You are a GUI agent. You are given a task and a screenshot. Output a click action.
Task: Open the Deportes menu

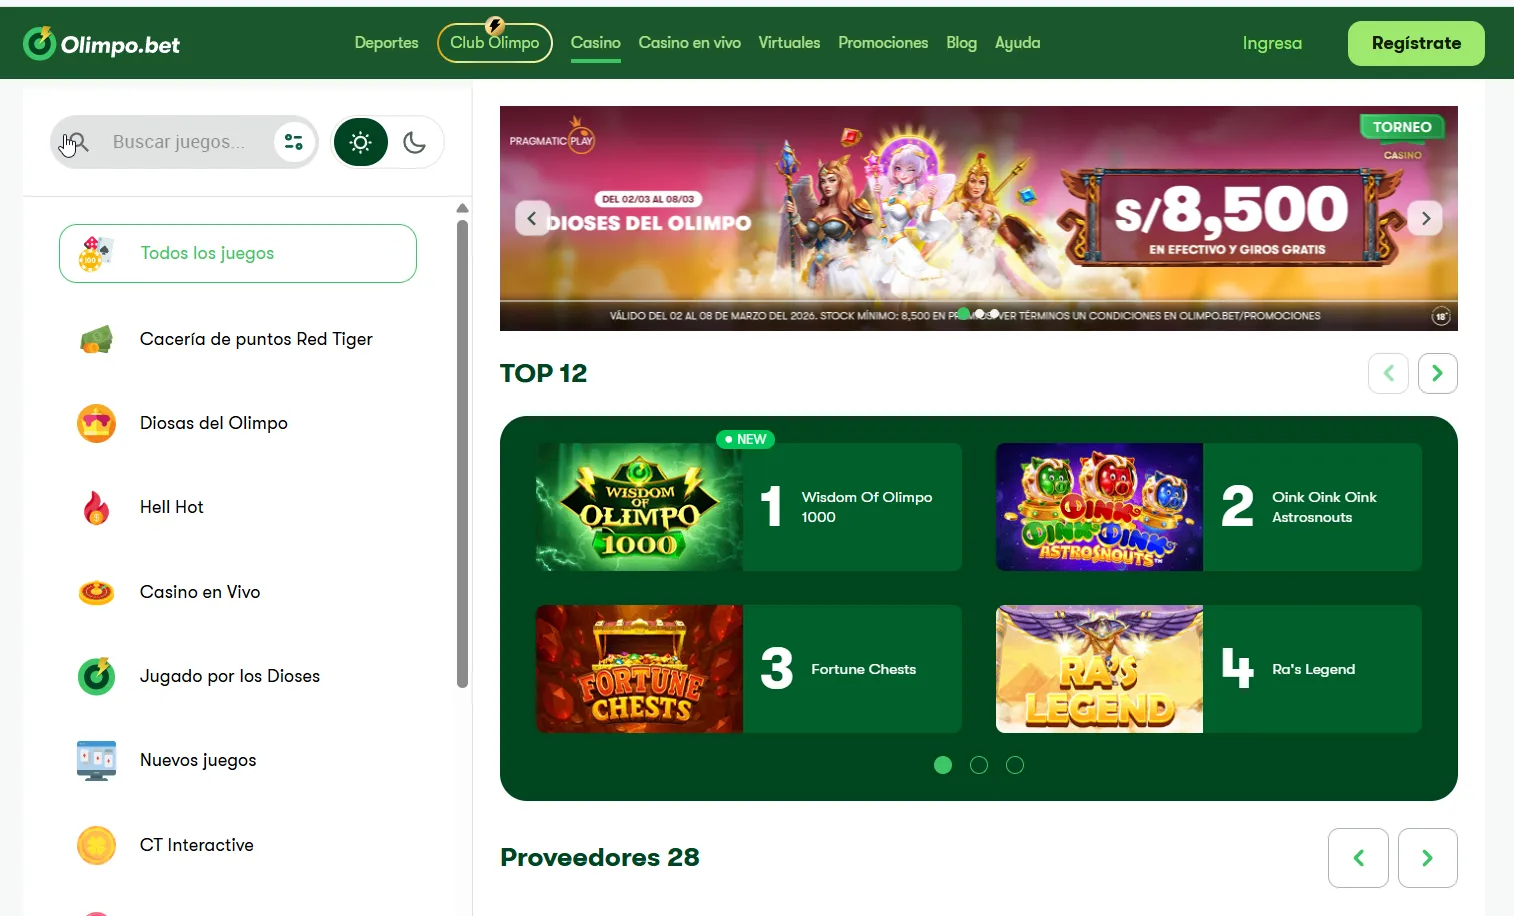tap(386, 43)
